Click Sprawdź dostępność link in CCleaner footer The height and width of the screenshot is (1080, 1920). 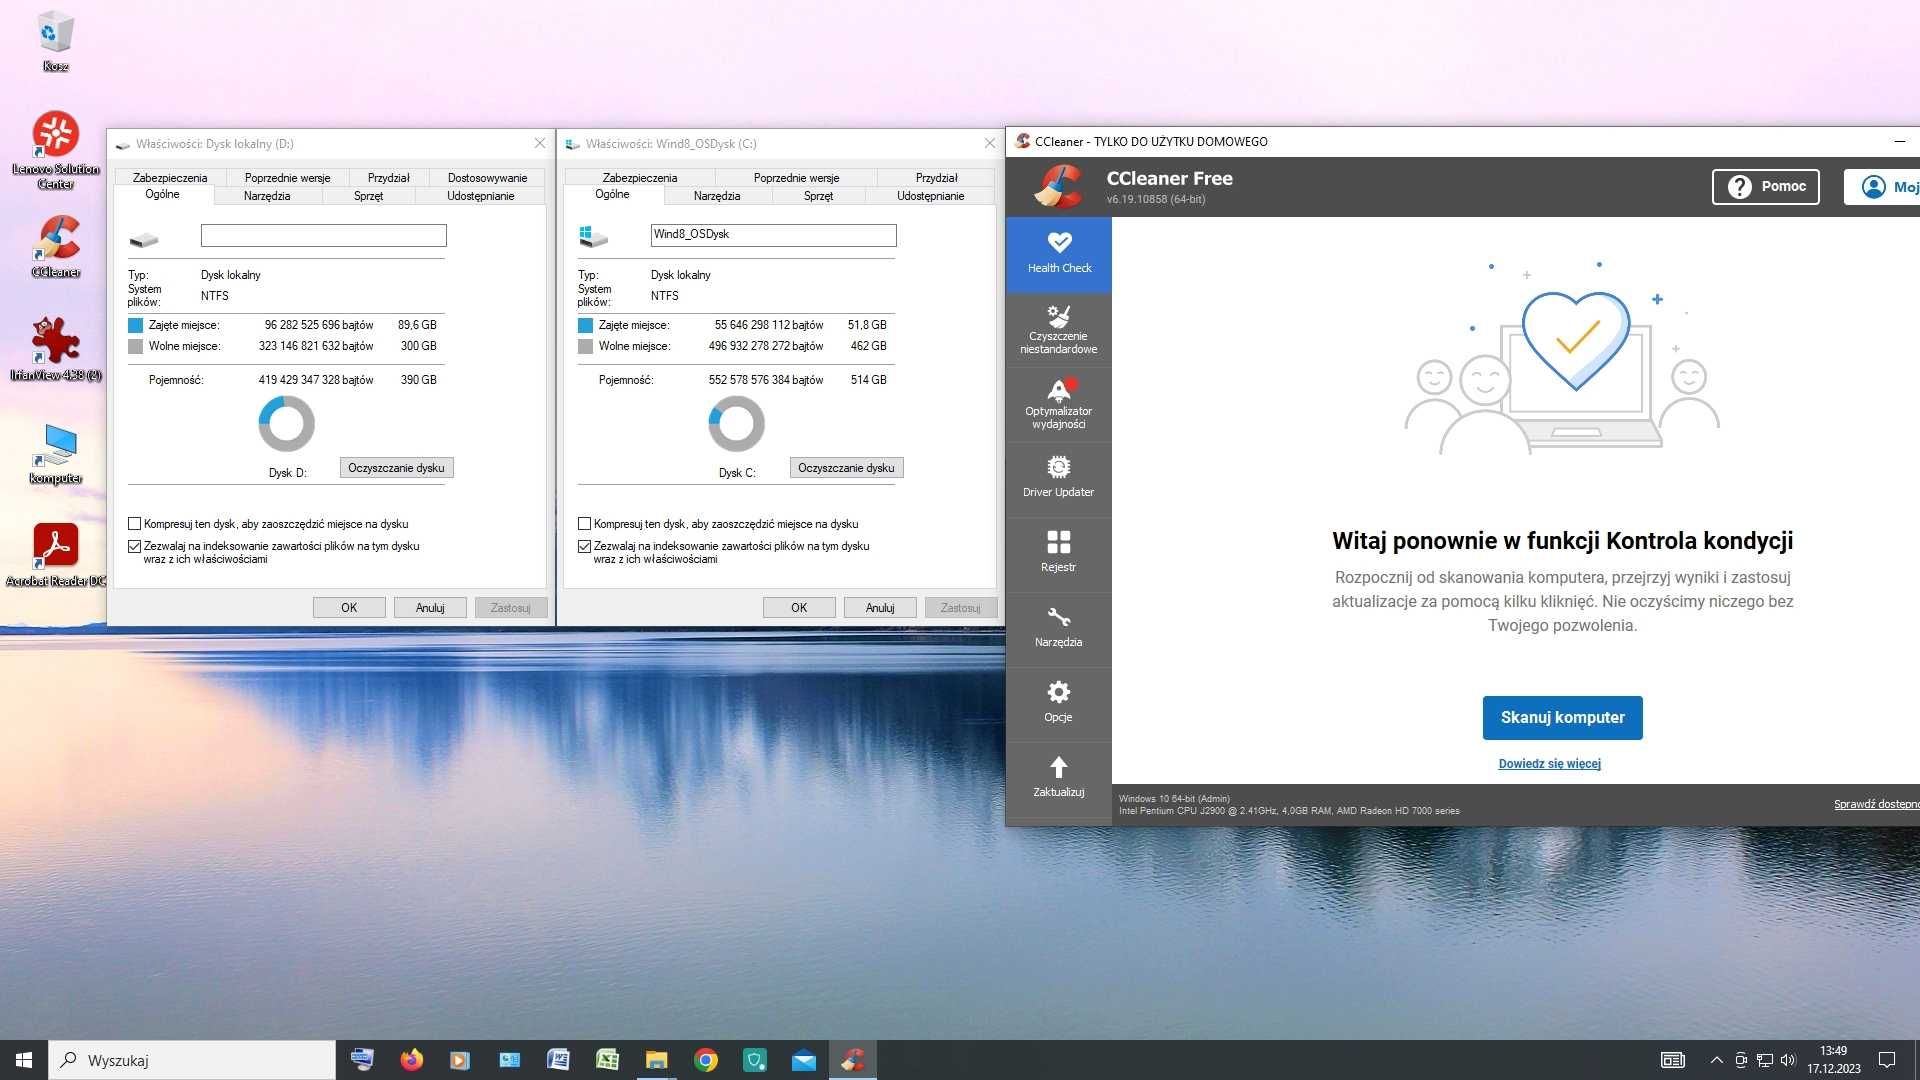(1876, 804)
